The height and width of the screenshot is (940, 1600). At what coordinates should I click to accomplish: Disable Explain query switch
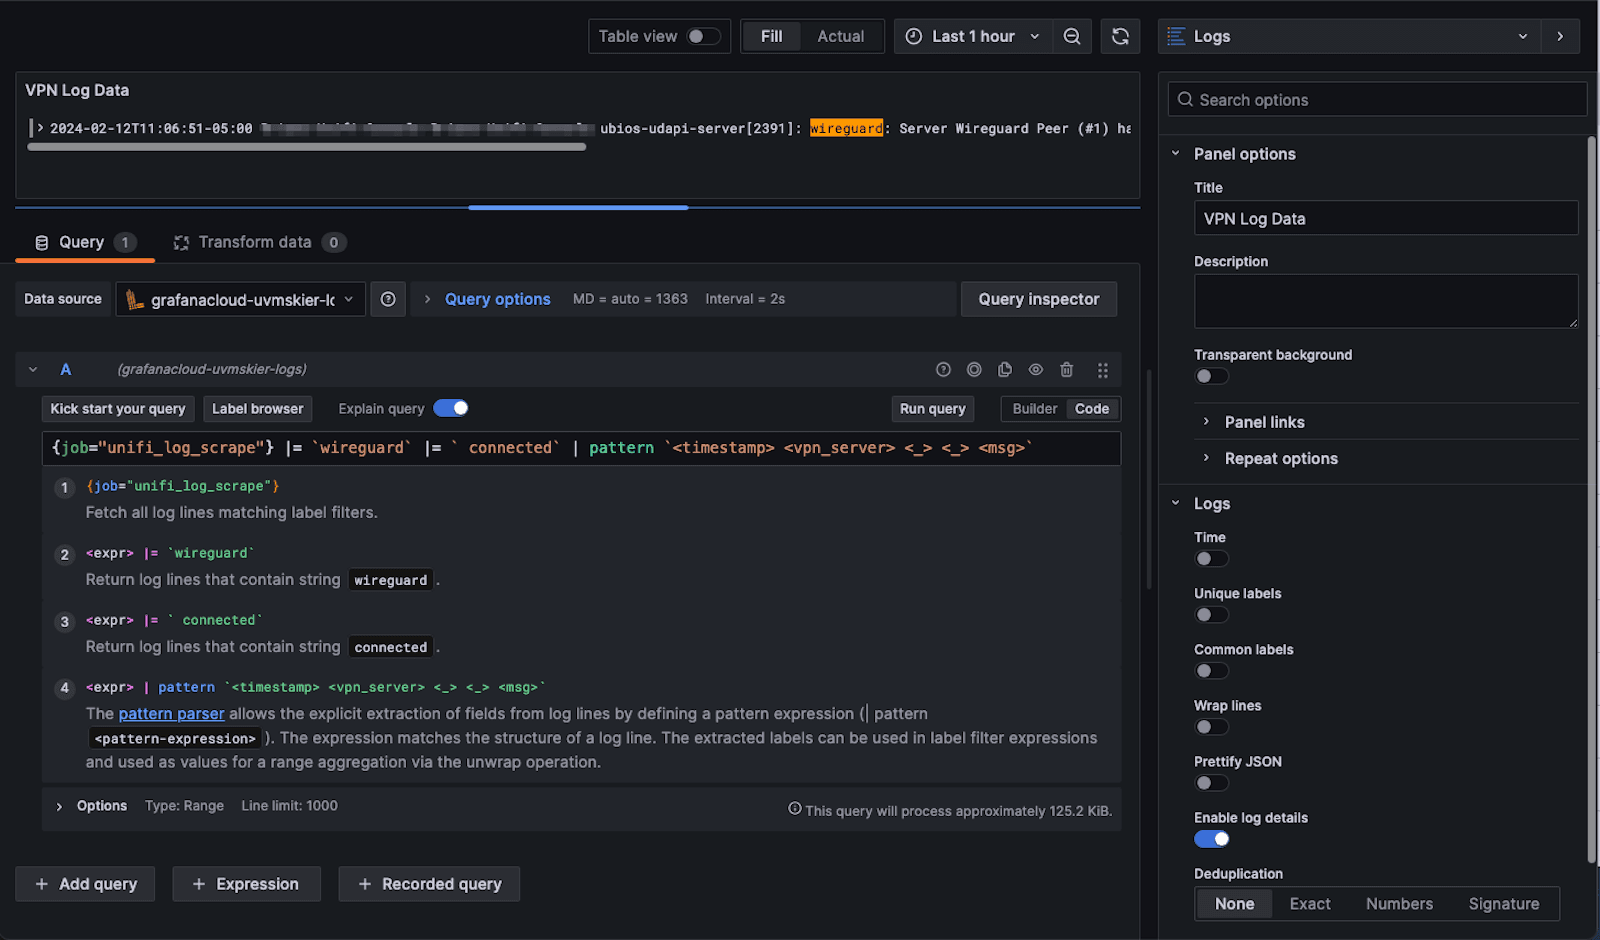click(x=451, y=408)
